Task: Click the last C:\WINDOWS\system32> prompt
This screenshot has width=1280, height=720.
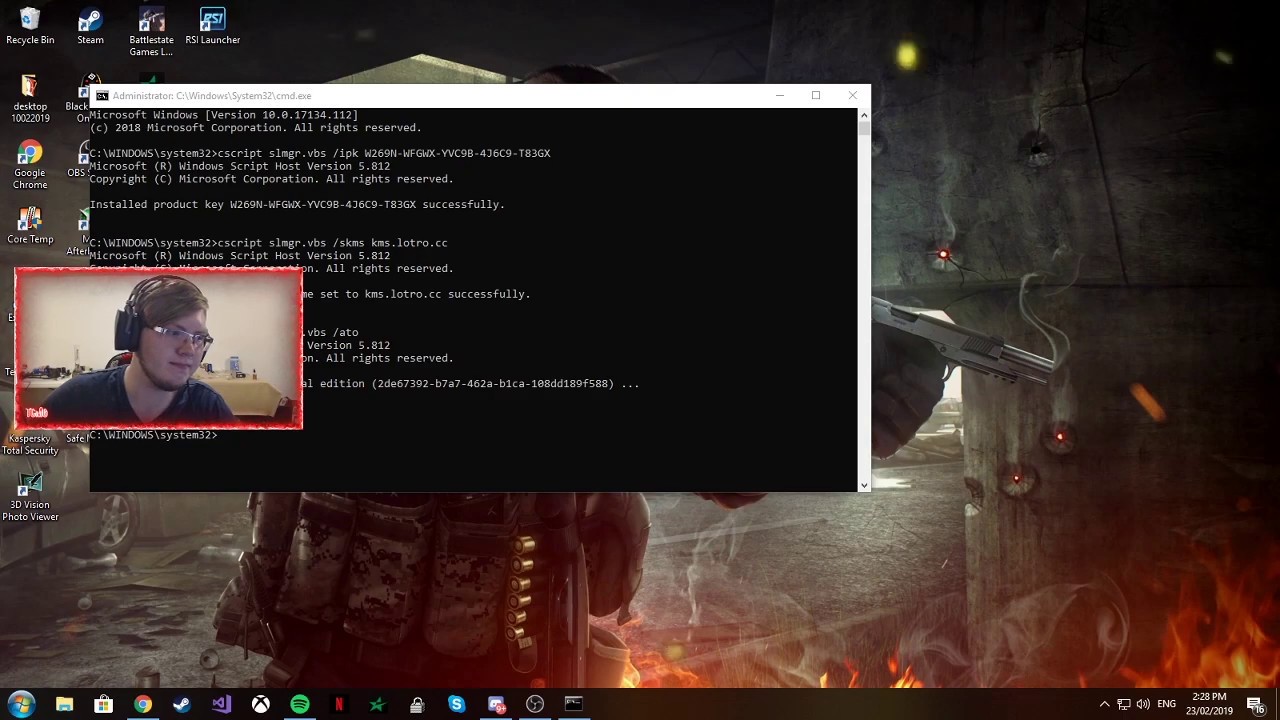Action: [x=153, y=435]
